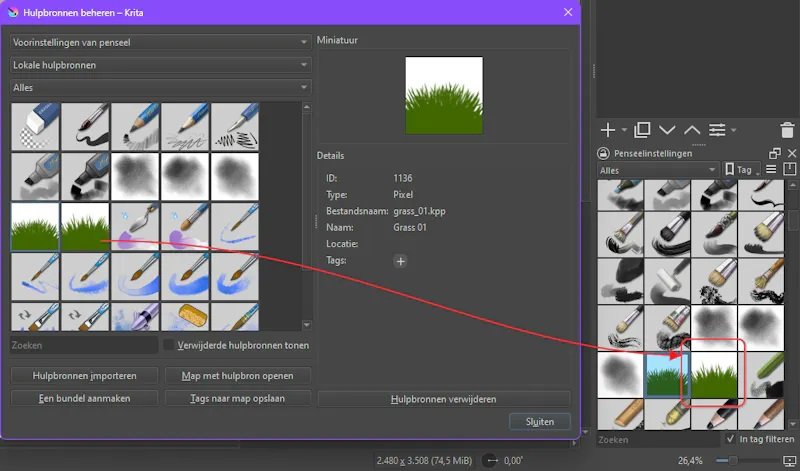800x471 pixels.
Task: Move layer down with chevron icon
Action: click(667, 130)
